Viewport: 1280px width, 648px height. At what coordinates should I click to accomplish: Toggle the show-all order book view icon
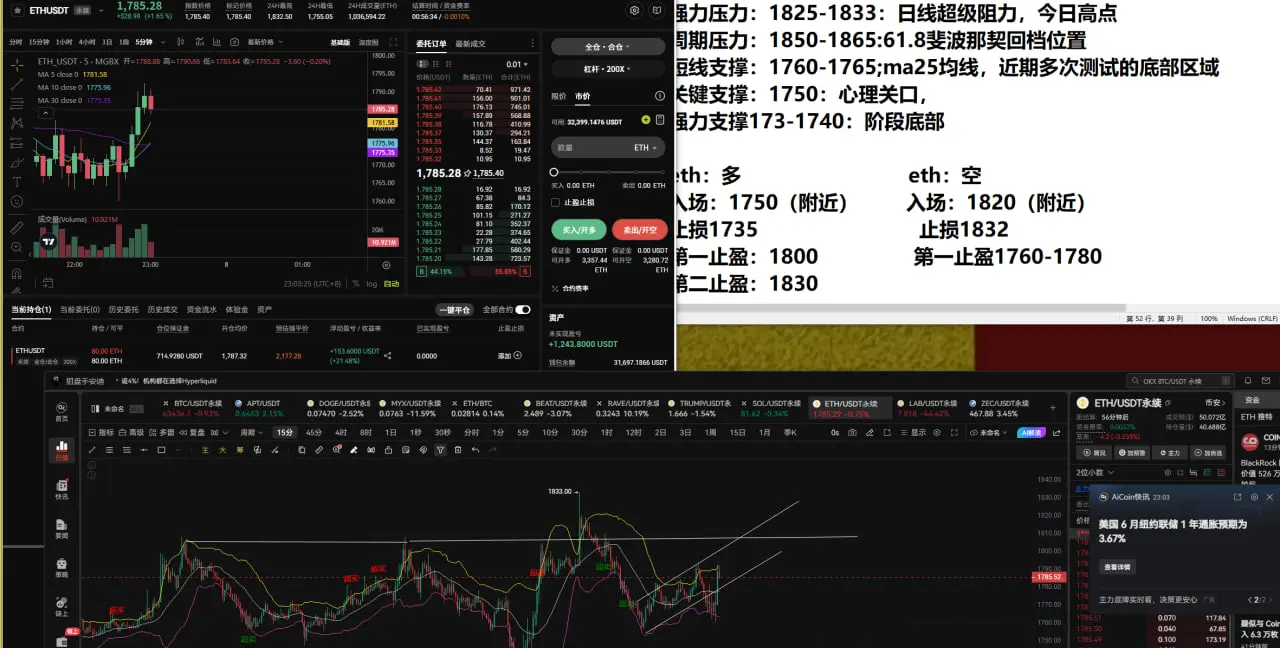(x=424, y=64)
